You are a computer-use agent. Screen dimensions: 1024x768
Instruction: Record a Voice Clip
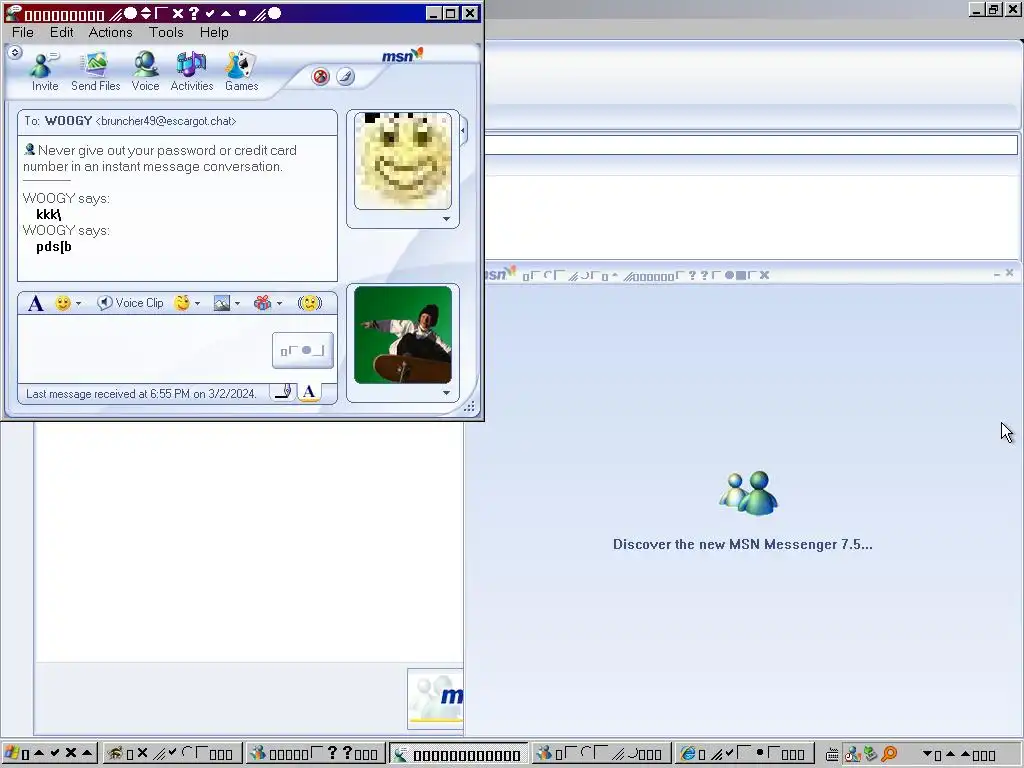tap(130, 303)
